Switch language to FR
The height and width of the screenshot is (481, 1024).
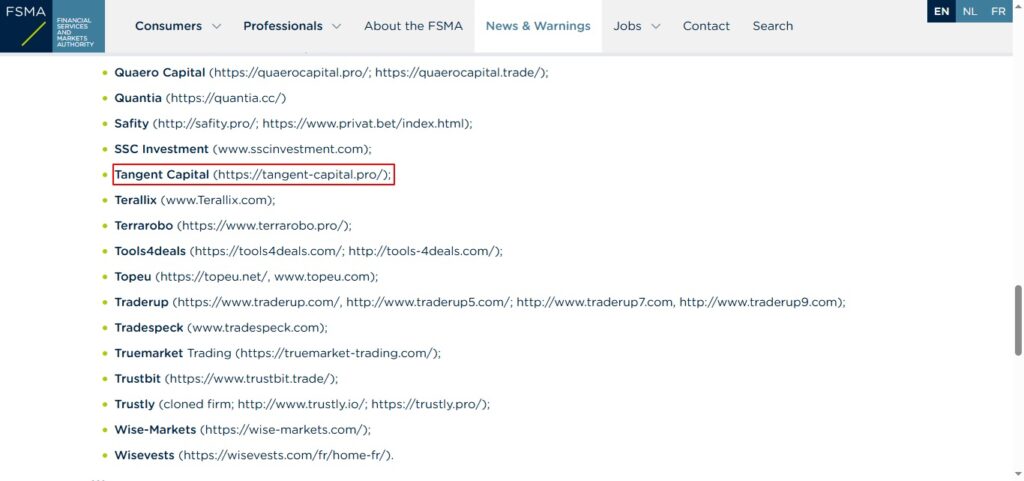[998, 11]
